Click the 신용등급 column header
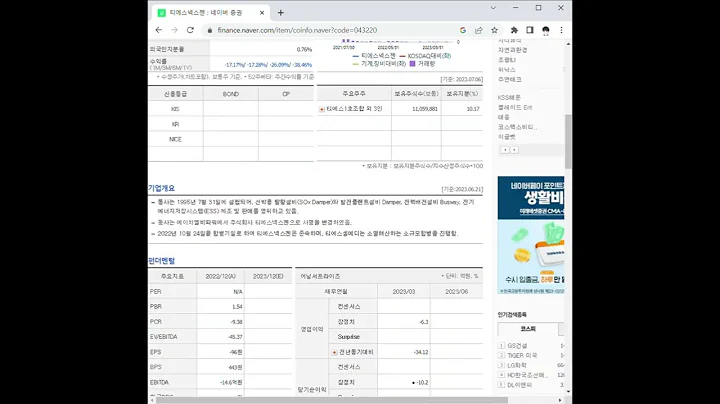The height and width of the screenshot is (404, 720). coord(175,94)
